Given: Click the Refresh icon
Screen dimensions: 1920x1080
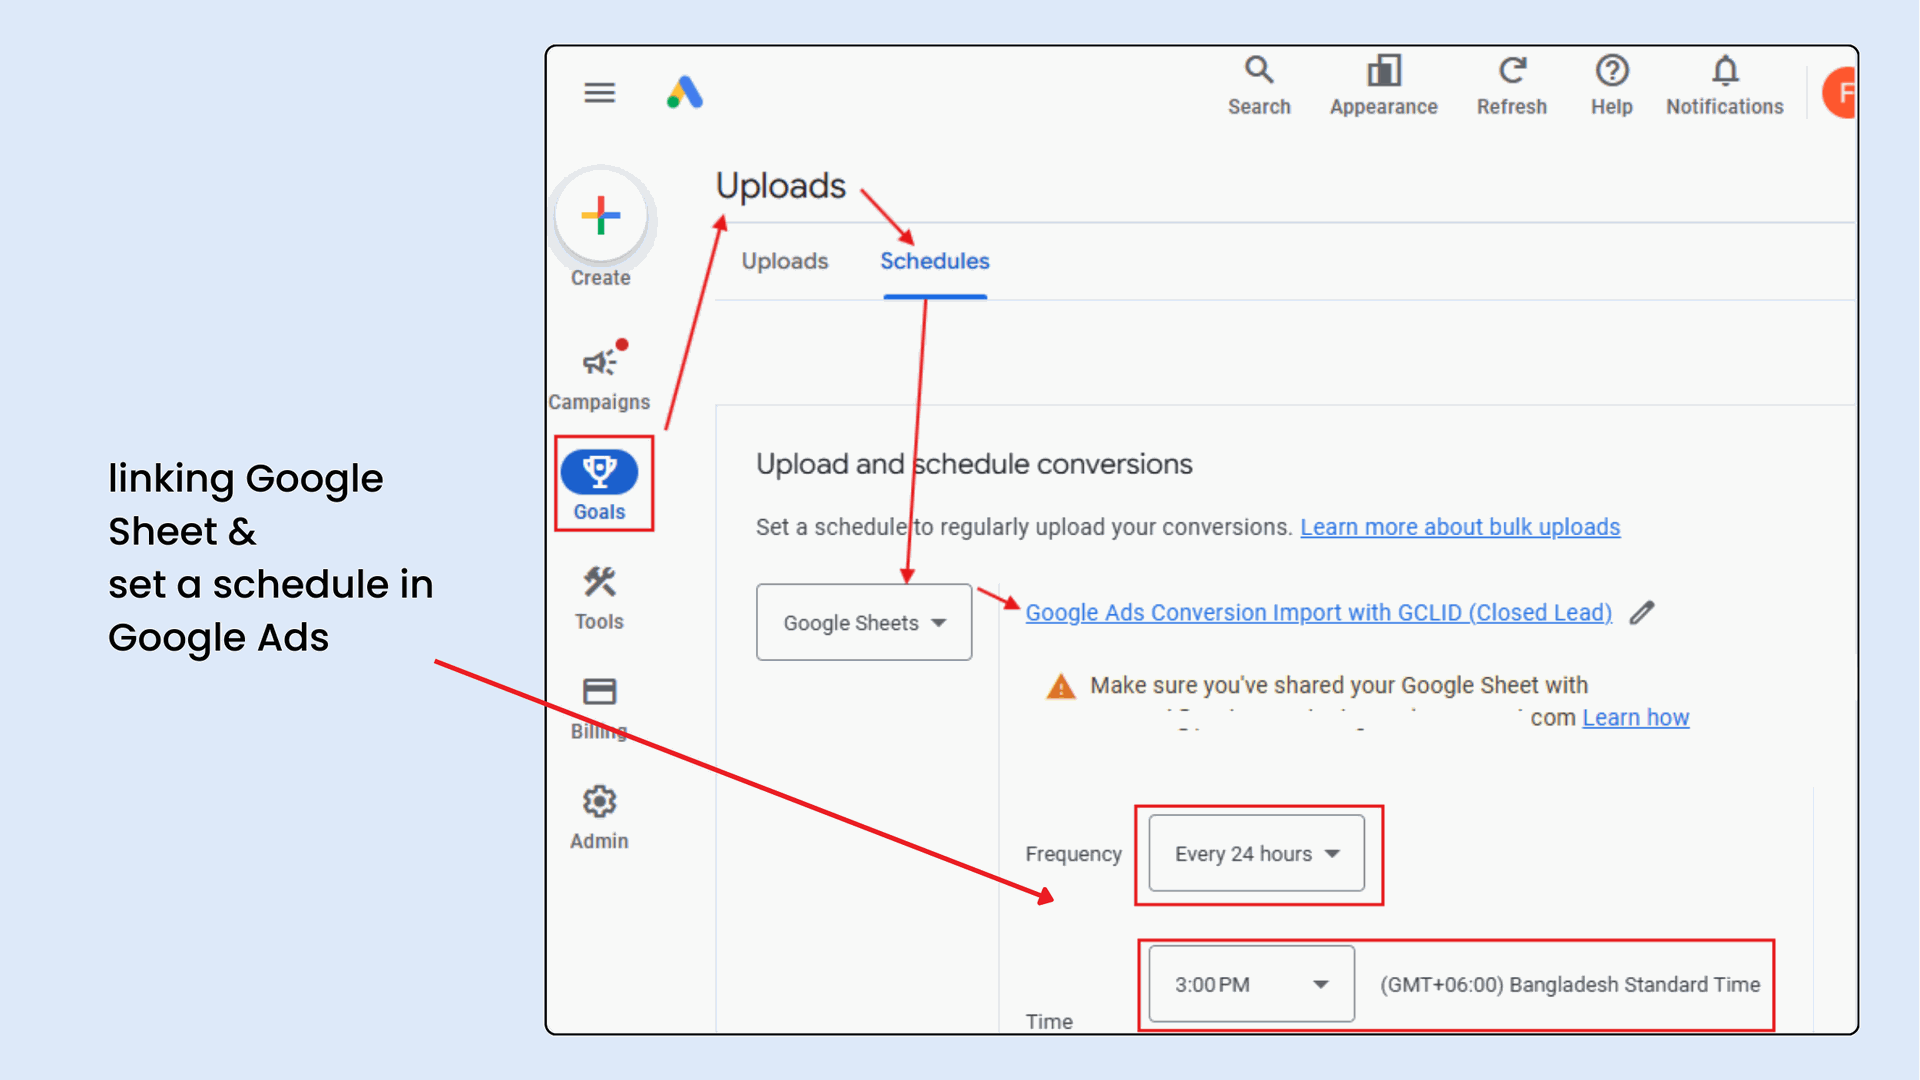Looking at the screenshot, I should coord(1511,71).
